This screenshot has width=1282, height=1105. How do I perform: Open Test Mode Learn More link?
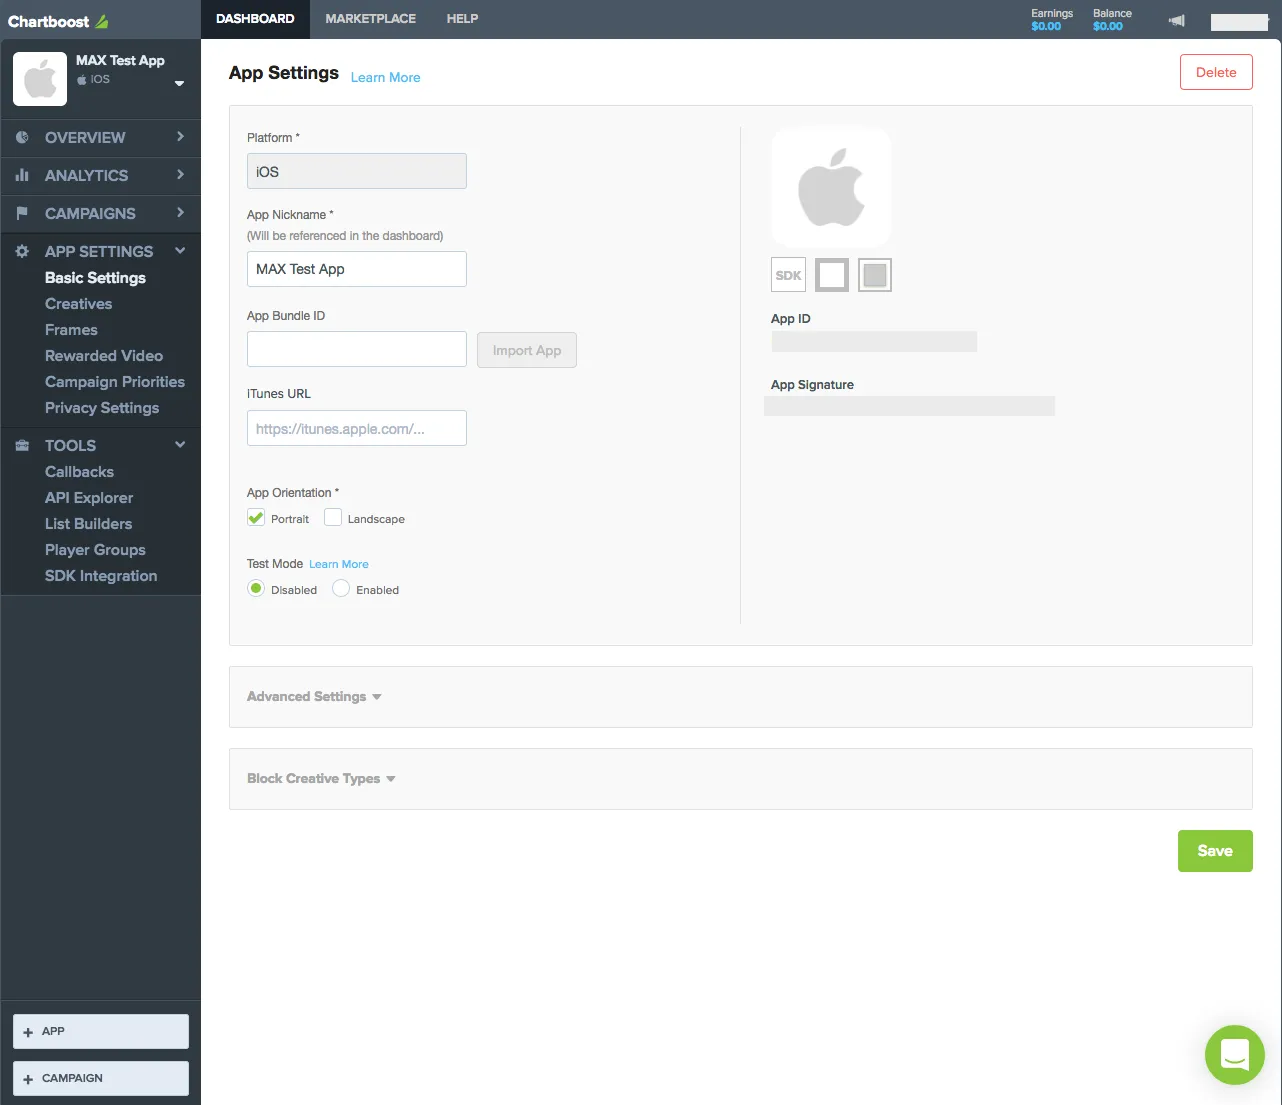(x=339, y=564)
